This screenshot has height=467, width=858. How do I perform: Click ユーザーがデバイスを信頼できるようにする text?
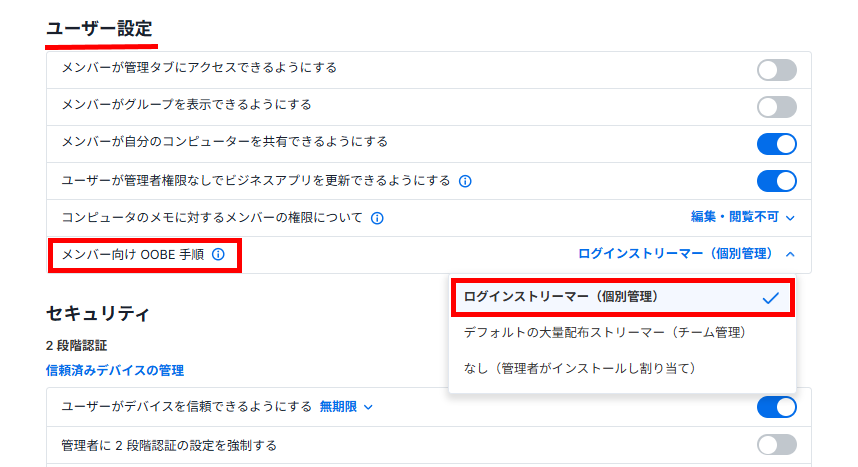pyautogui.click(x=187, y=407)
